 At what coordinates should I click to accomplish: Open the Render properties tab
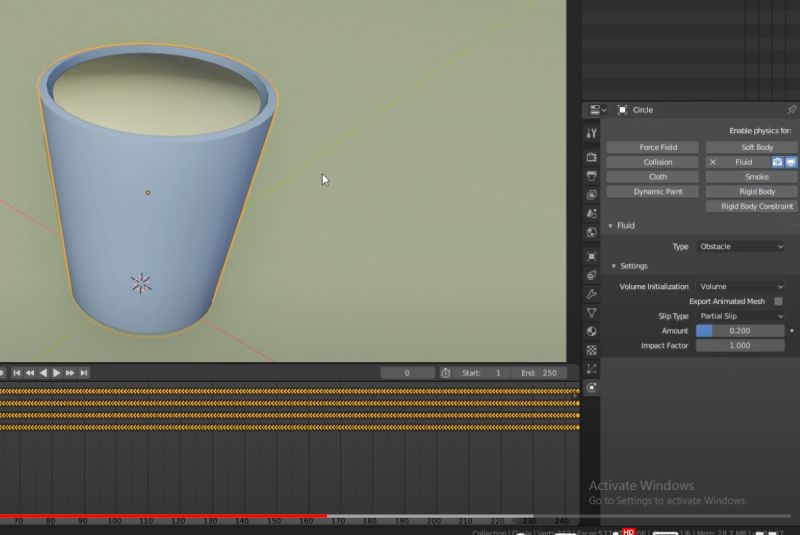[591, 157]
